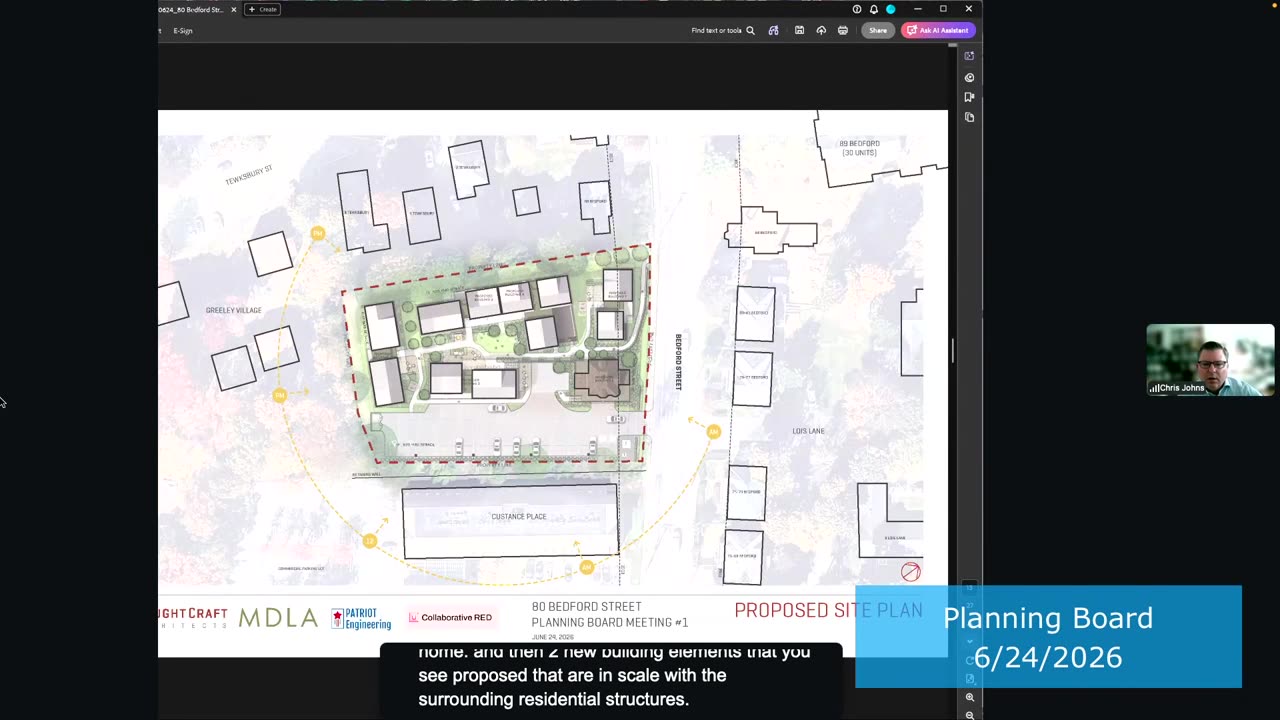1280x720 pixels.
Task: Click the Patriot Engineering logo
Action: (x=361, y=619)
